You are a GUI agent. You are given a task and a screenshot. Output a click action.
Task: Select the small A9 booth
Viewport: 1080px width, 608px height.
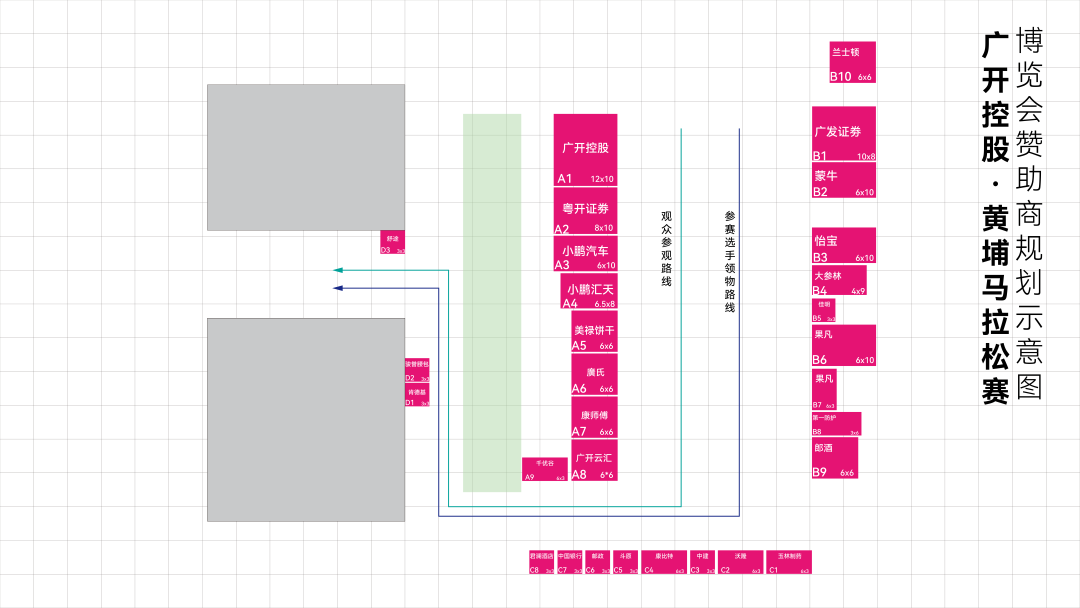click(x=545, y=469)
